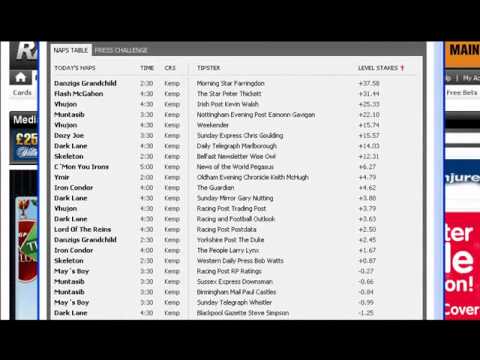Image resolution: width=480 pixels, height=360 pixels.
Task: Select tipster Nottingham Evening Post Eamonn Gavigan
Action: [x=256, y=115]
